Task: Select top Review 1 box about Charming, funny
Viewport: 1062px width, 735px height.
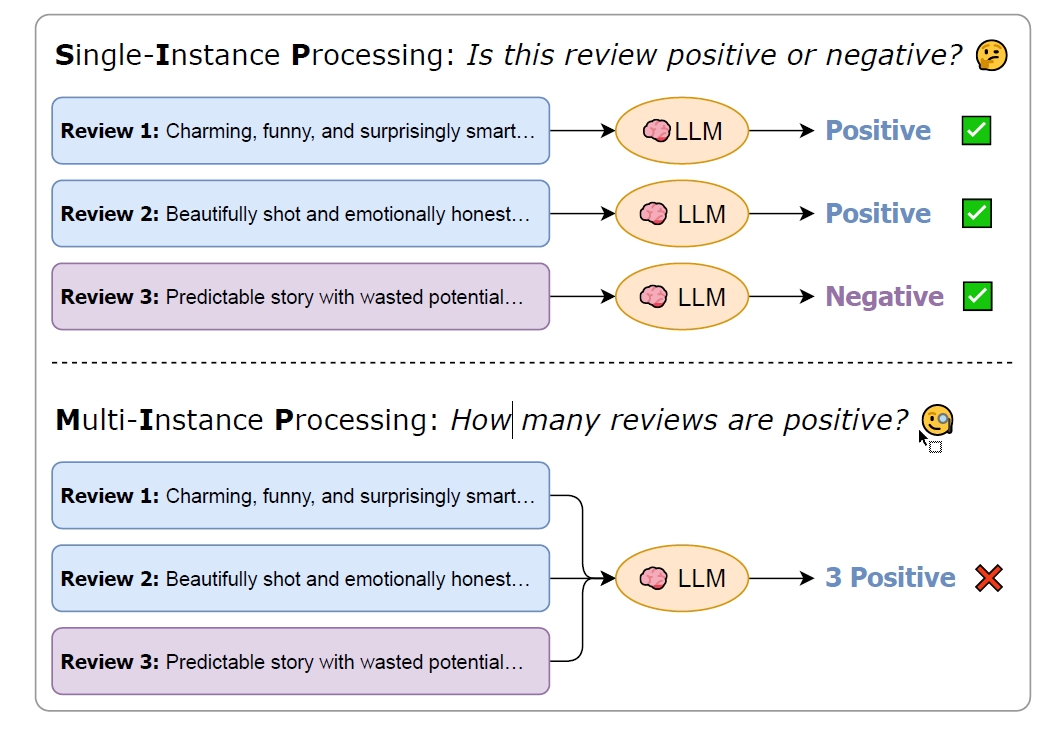Action: 301,131
